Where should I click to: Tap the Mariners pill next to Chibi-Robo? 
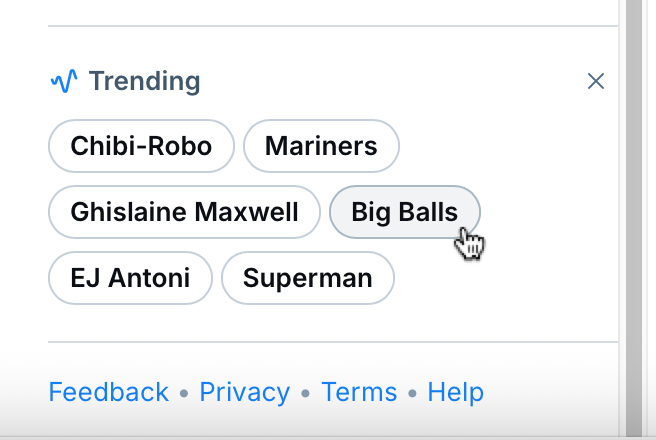tap(321, 146)
